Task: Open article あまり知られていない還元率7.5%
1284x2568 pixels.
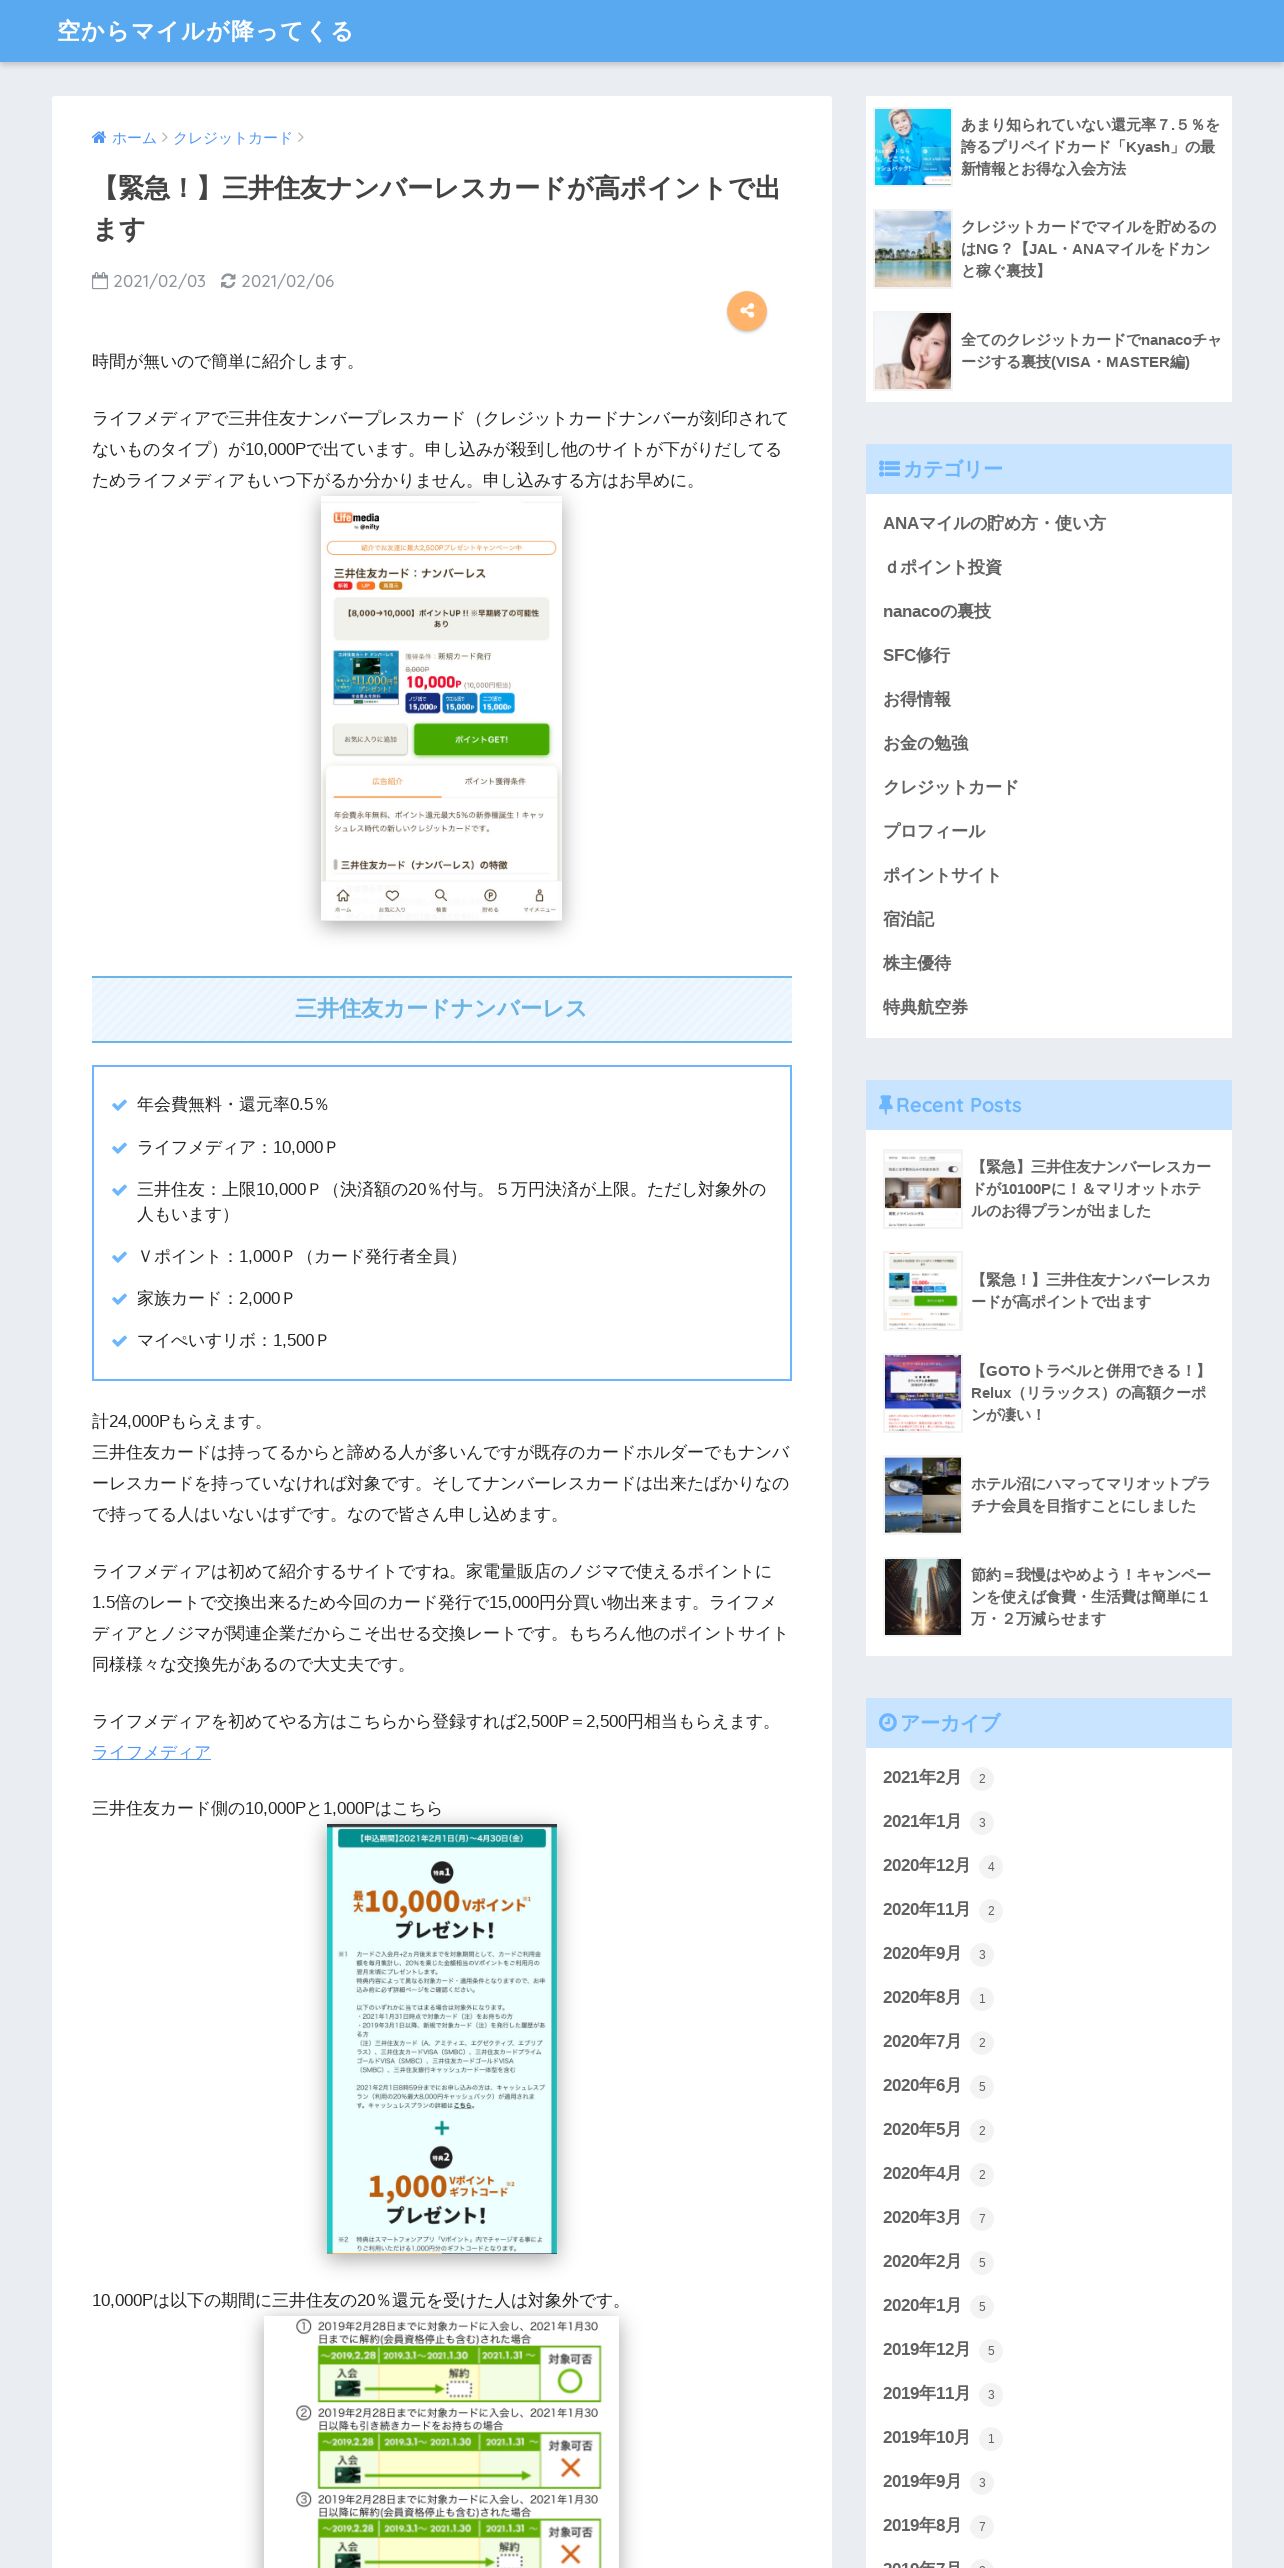Action: [x=1090, y=147]
